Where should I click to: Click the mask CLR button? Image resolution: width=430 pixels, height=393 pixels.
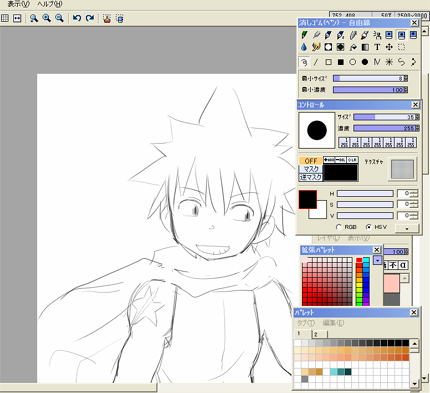352,160
